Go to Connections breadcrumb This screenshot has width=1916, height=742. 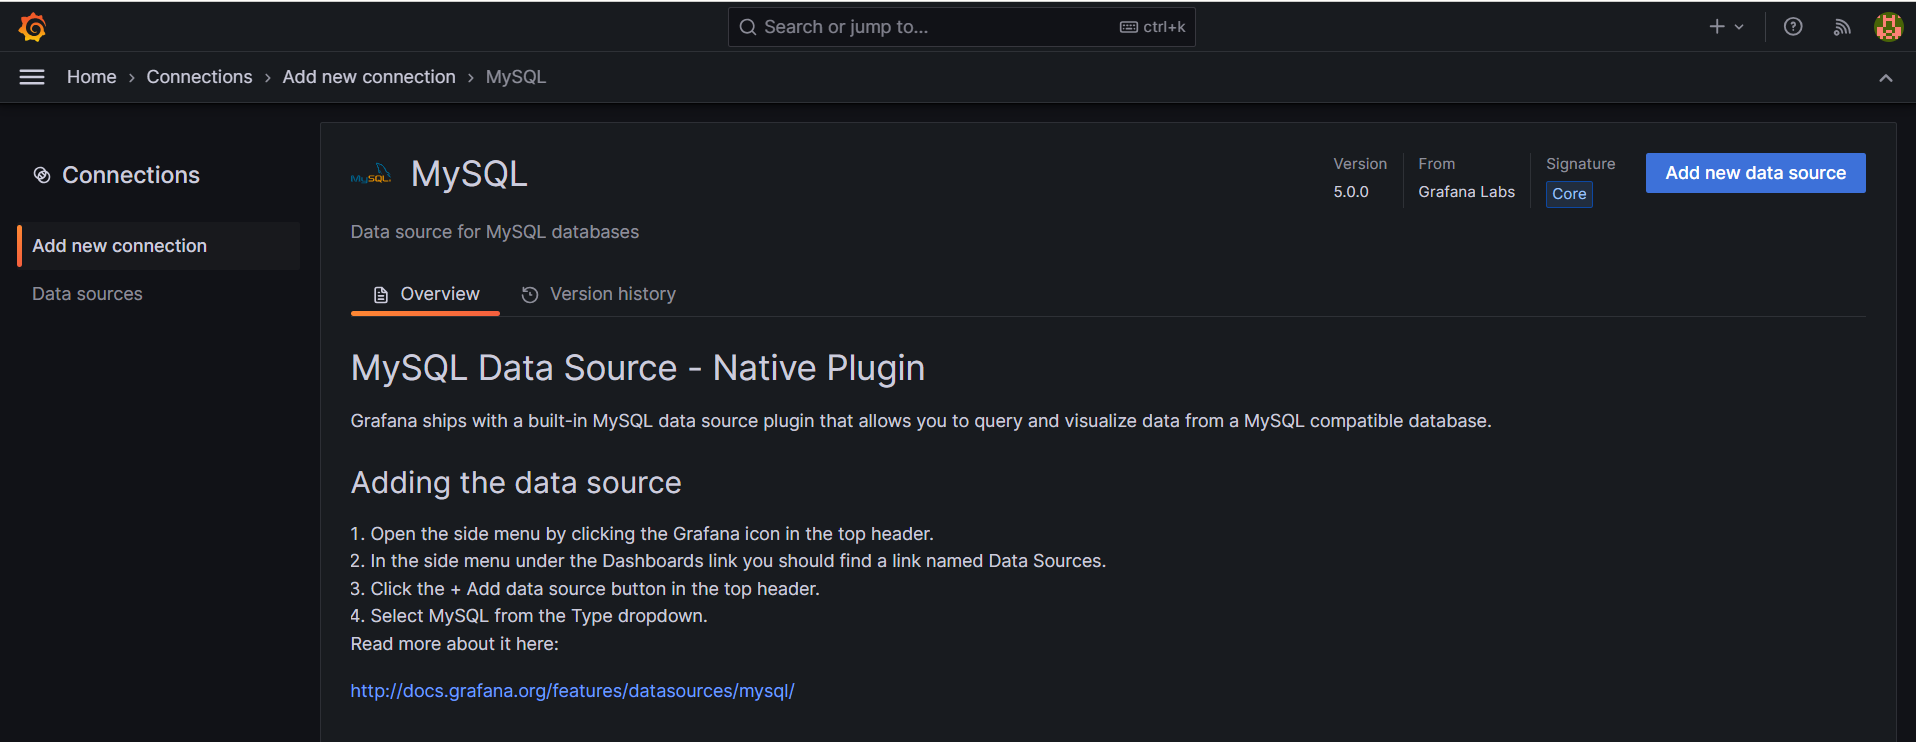tap(200, 77)
